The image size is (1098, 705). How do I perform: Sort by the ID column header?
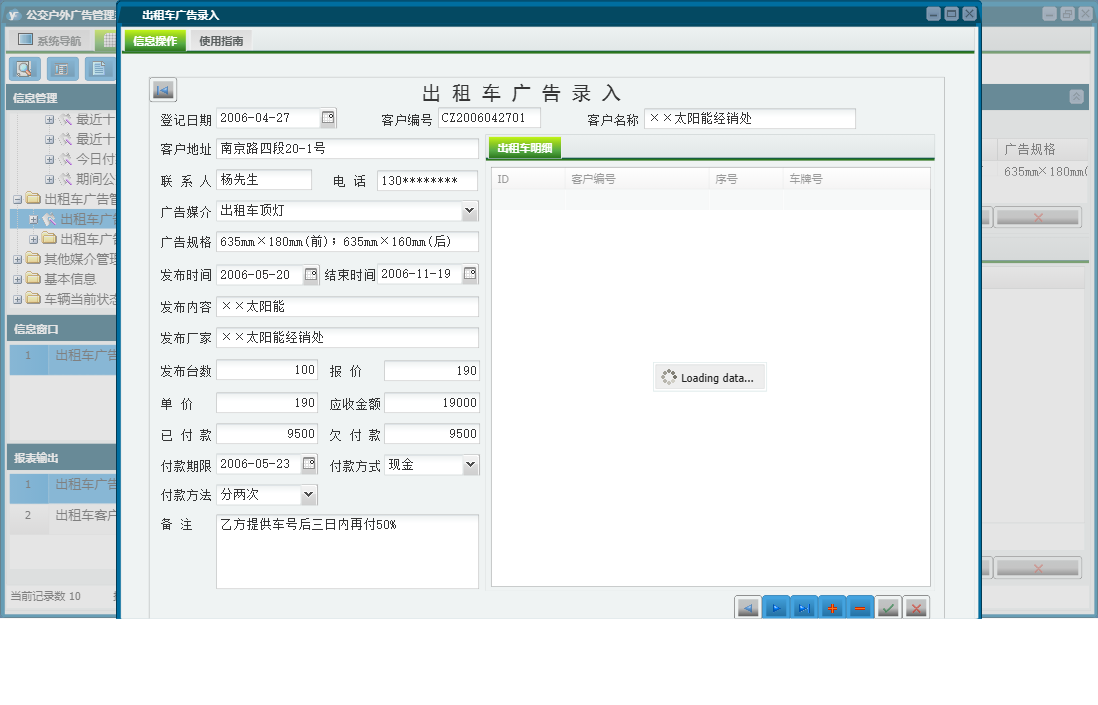[529, 179]
